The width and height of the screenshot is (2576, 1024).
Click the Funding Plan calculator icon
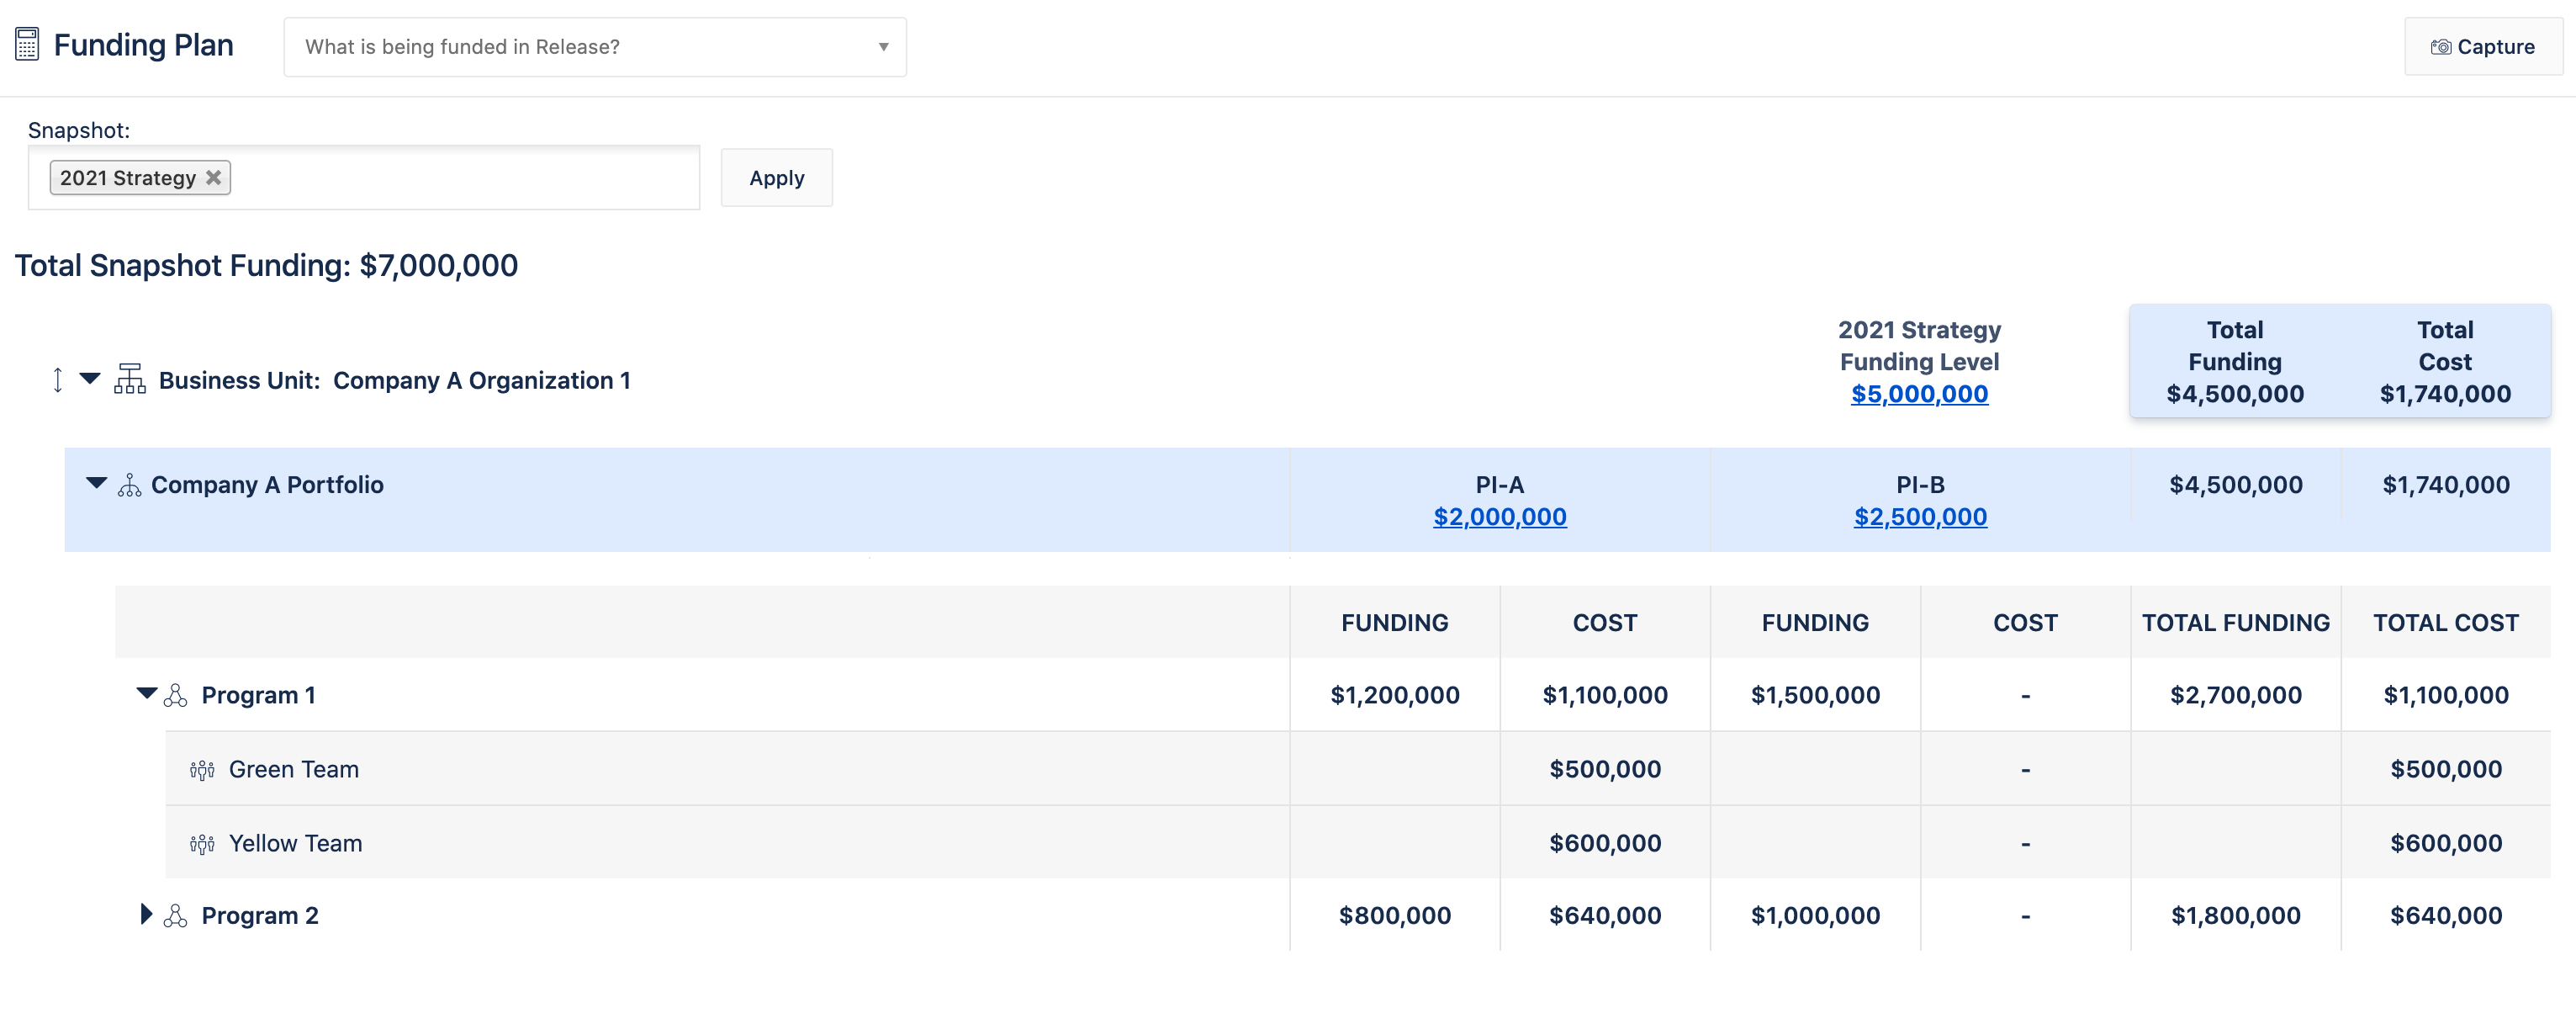[27, 45]
